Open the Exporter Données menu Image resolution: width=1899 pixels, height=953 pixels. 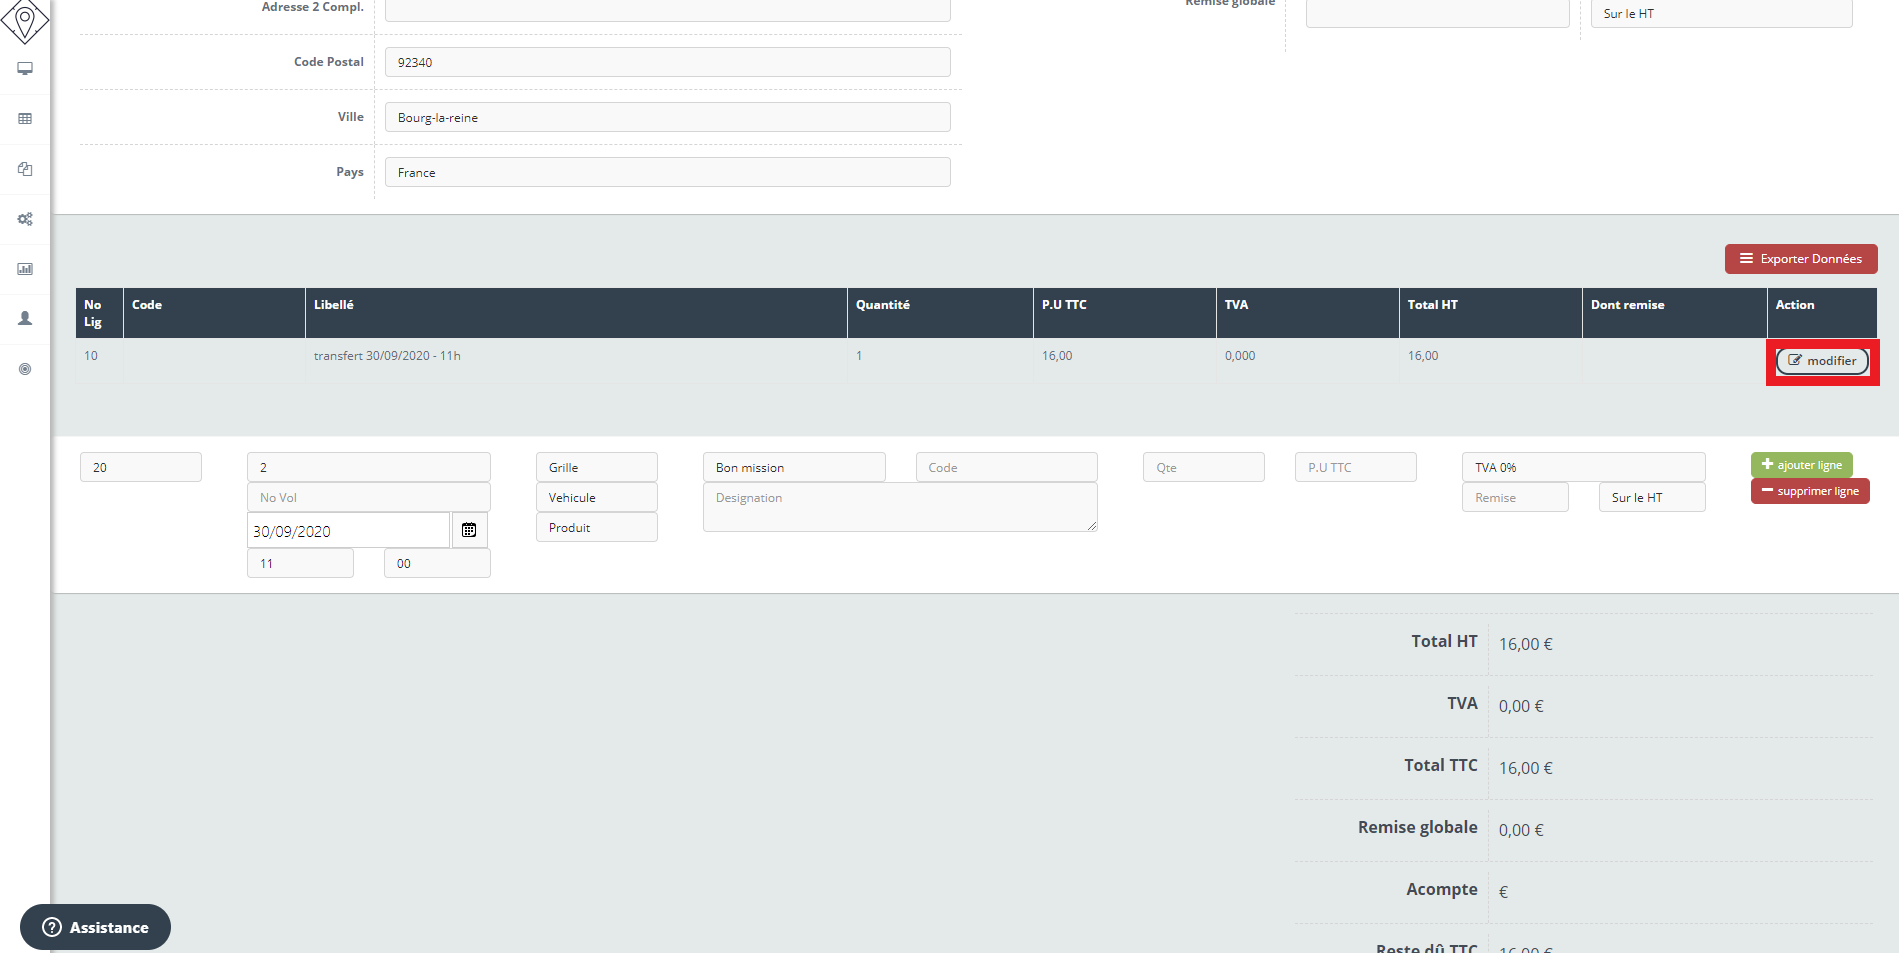click(1800, 259)
